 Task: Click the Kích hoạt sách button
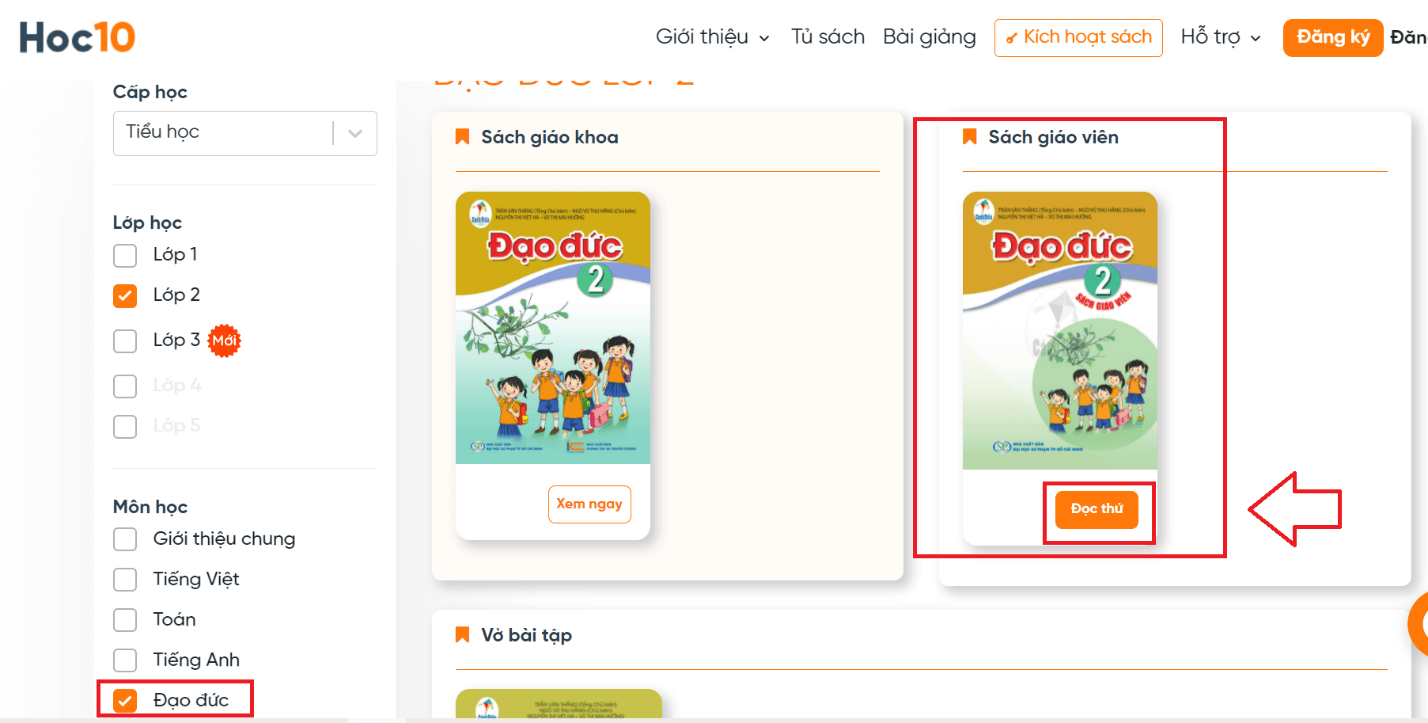1078,38
